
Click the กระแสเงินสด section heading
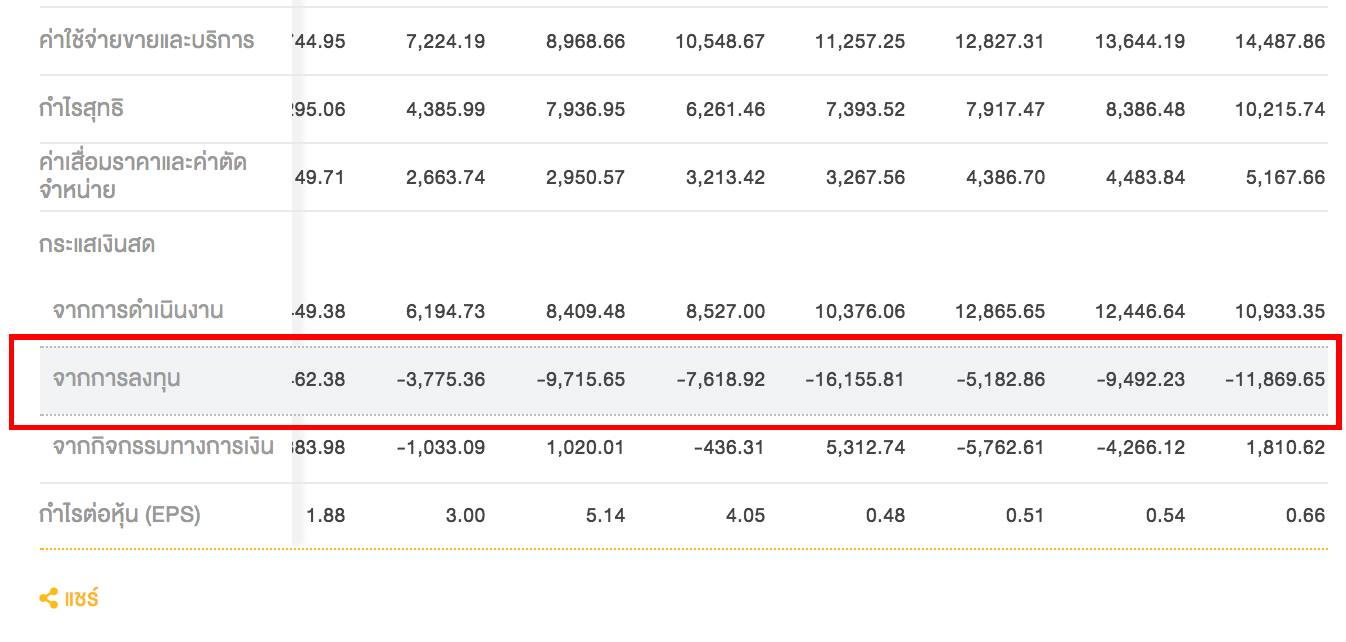coord(97,244)
